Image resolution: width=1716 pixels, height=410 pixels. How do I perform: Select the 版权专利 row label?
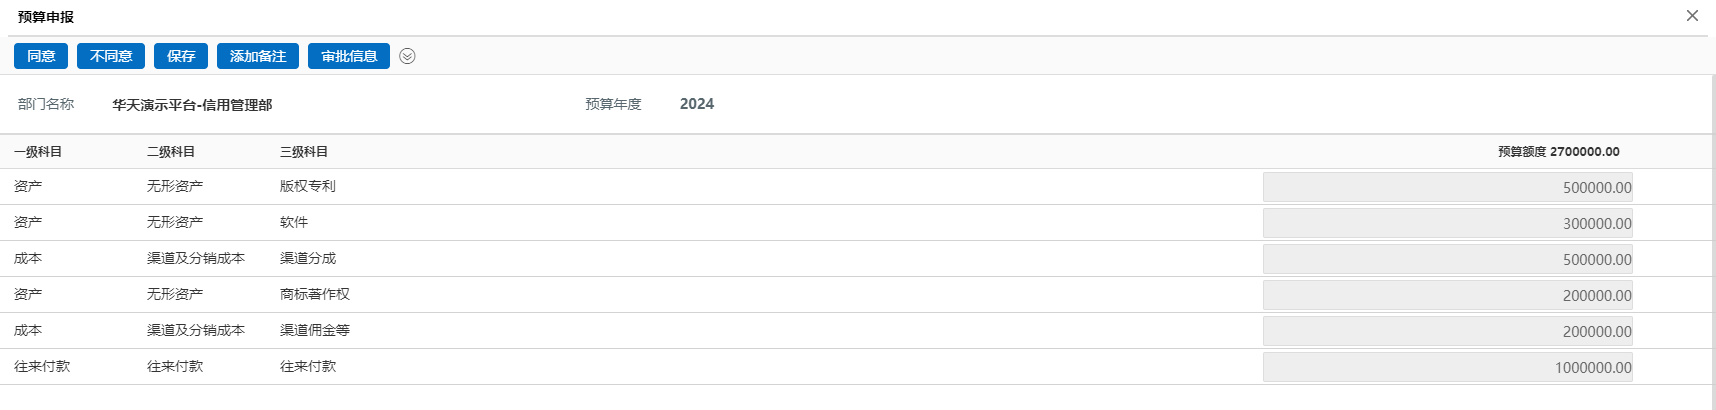click(x=308, y=186)
